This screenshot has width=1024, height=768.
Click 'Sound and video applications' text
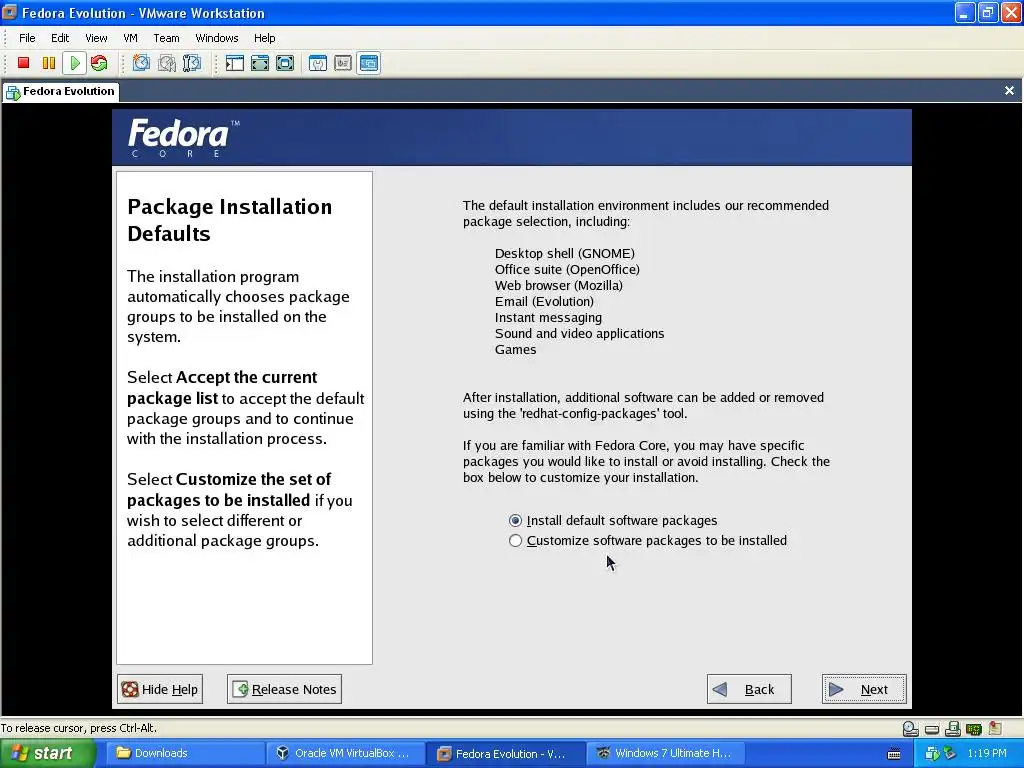(579, 334)
